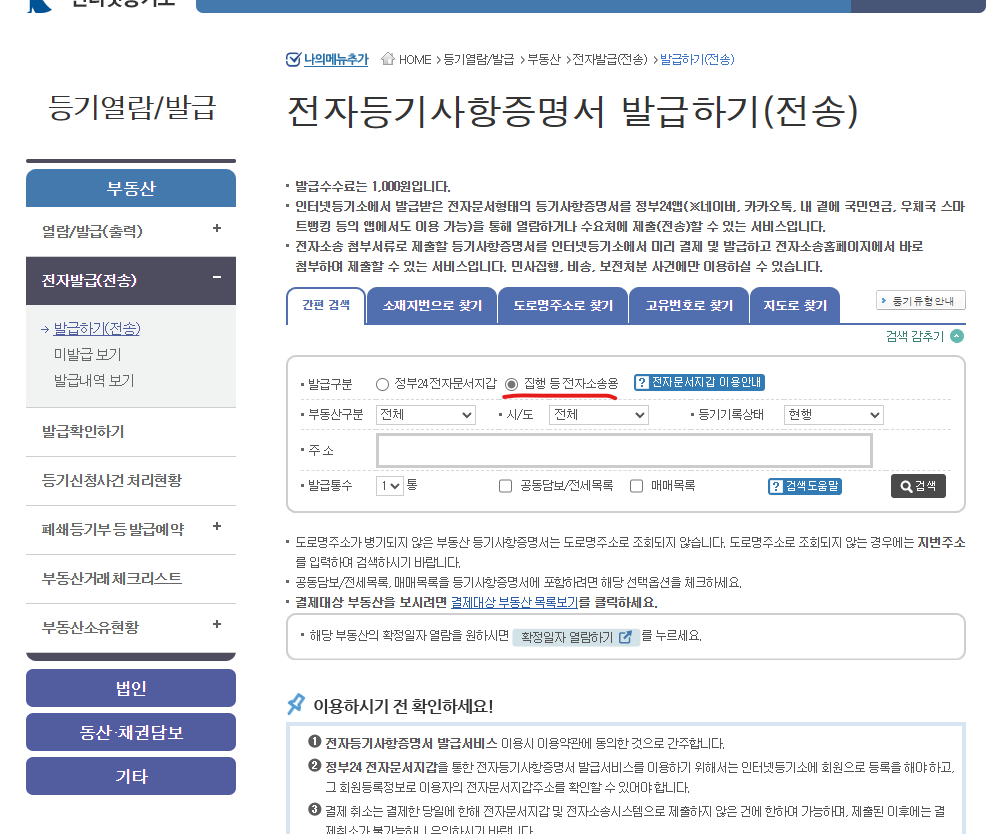
Task: Click the HOME house icon in breadcrumb
Action: (x=387, y=59)
